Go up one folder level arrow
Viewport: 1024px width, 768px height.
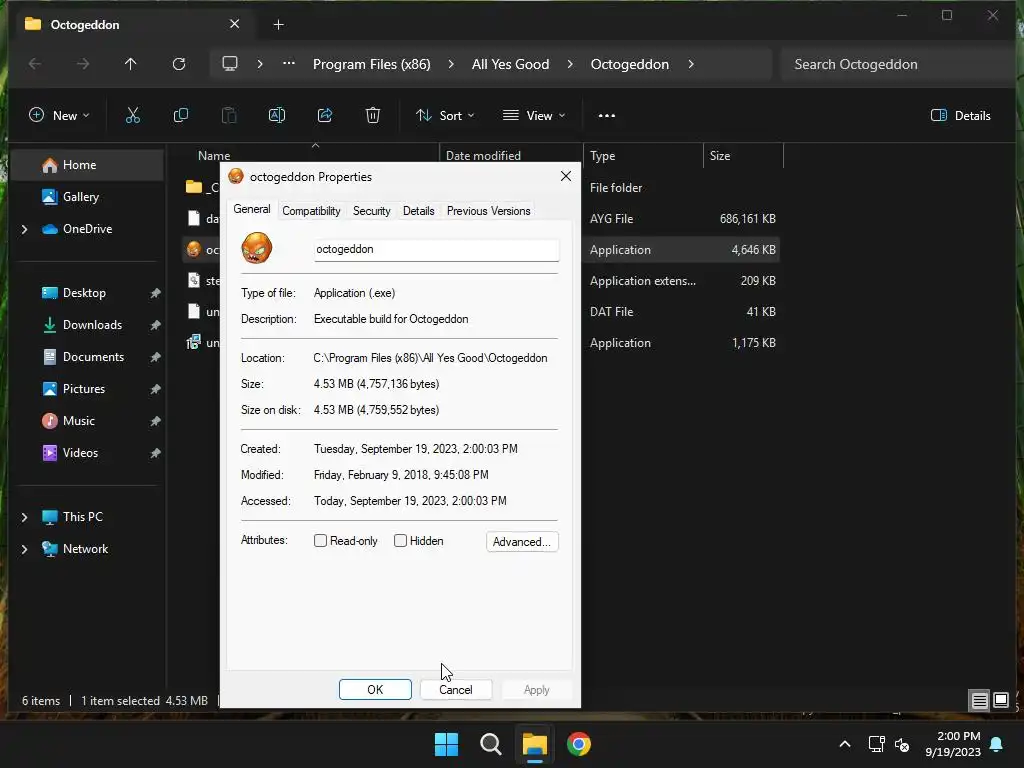[131, 64]
